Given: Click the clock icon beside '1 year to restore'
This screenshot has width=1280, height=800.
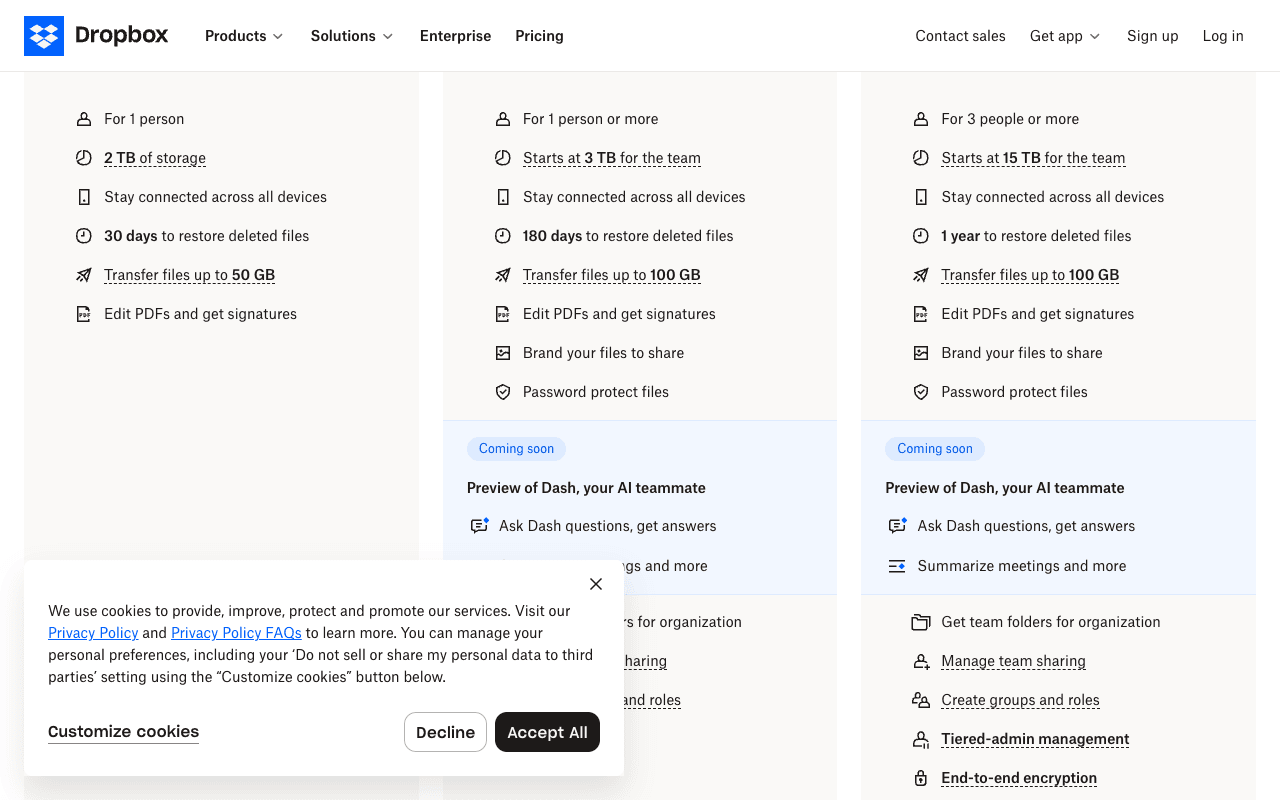Looking at the screenshot, I should [x=921, y=236].
